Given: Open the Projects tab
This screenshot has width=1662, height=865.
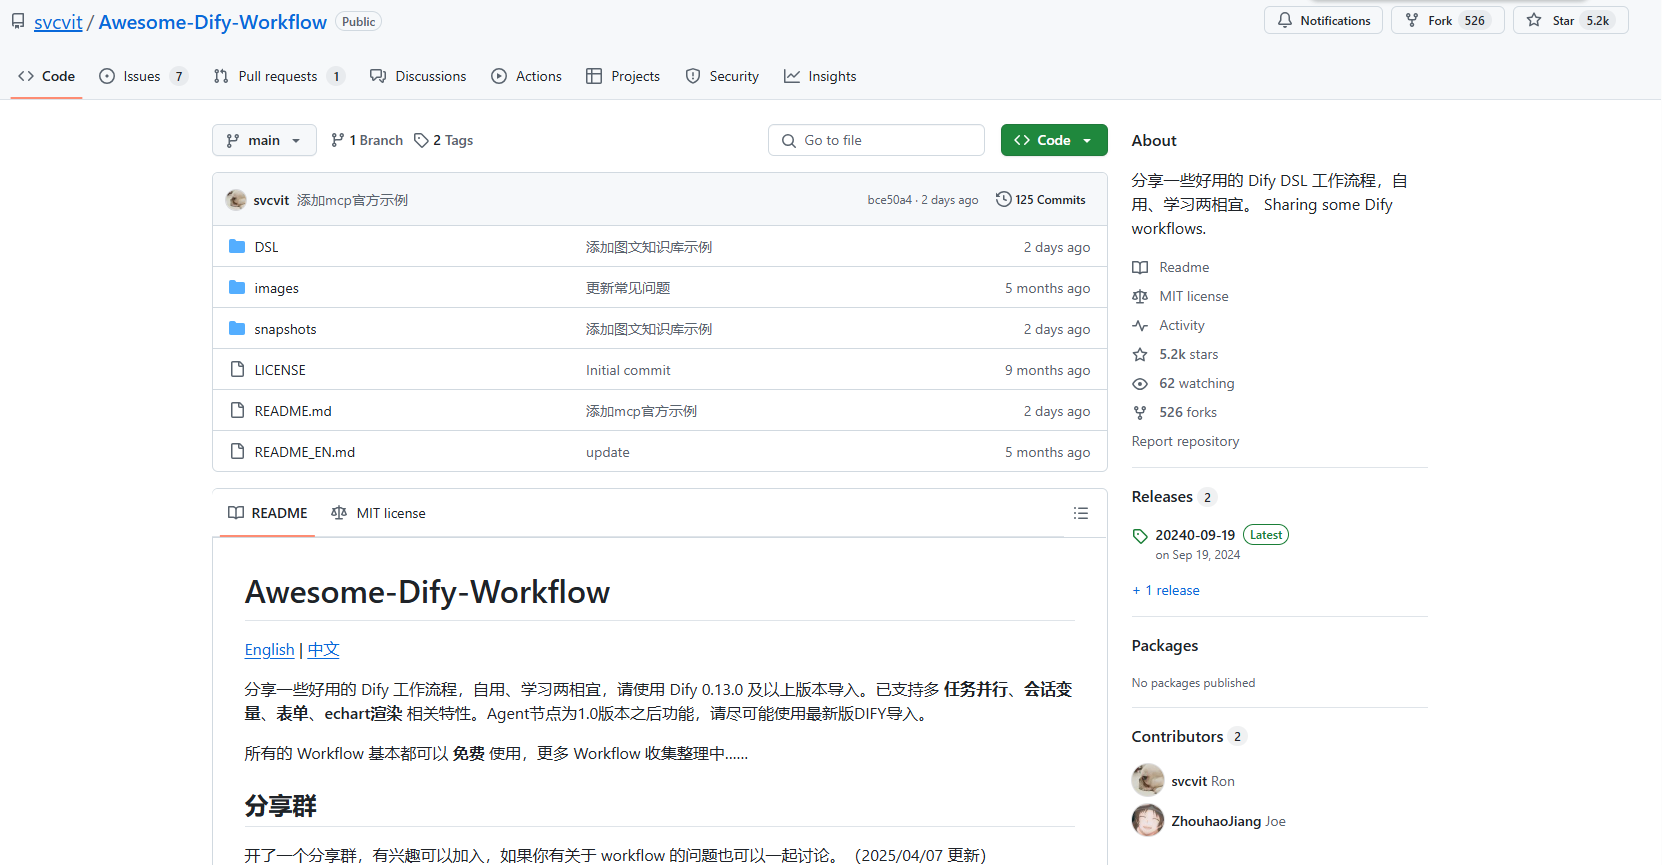Looking at the screenshot, I should pos(623,76).
